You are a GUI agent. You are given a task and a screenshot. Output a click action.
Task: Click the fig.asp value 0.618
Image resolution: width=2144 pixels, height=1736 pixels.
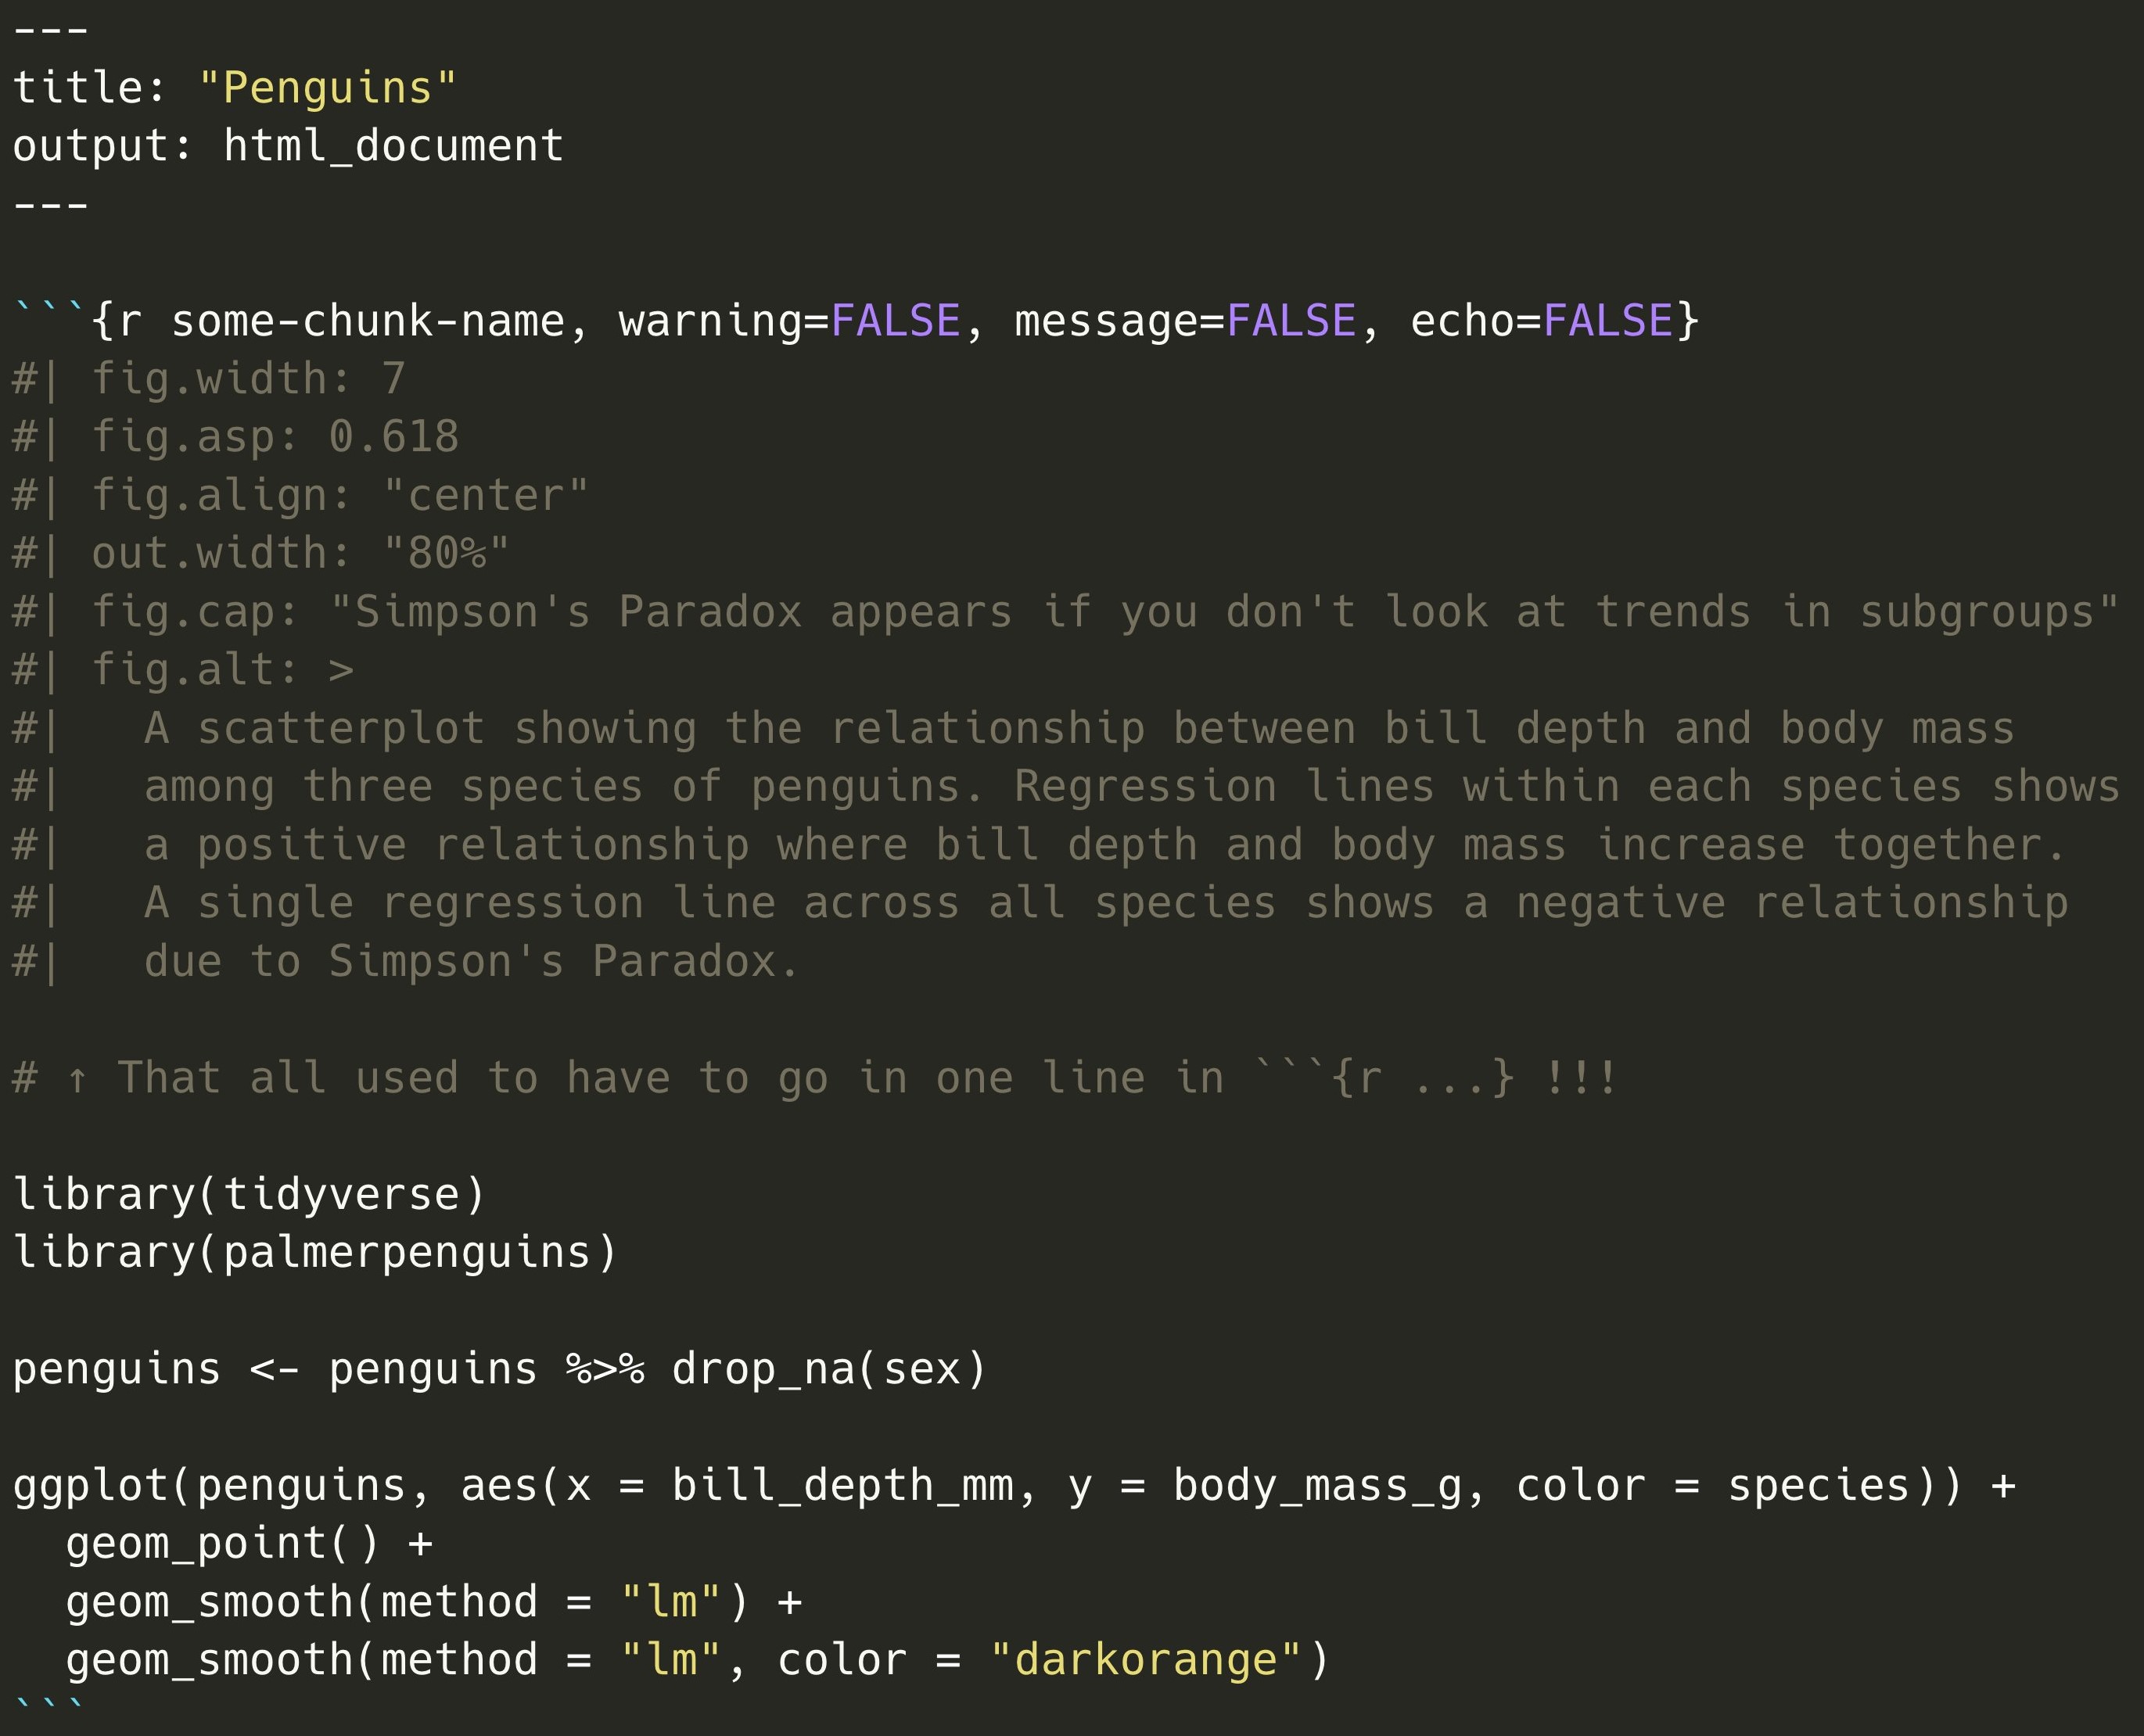[394, 437]
